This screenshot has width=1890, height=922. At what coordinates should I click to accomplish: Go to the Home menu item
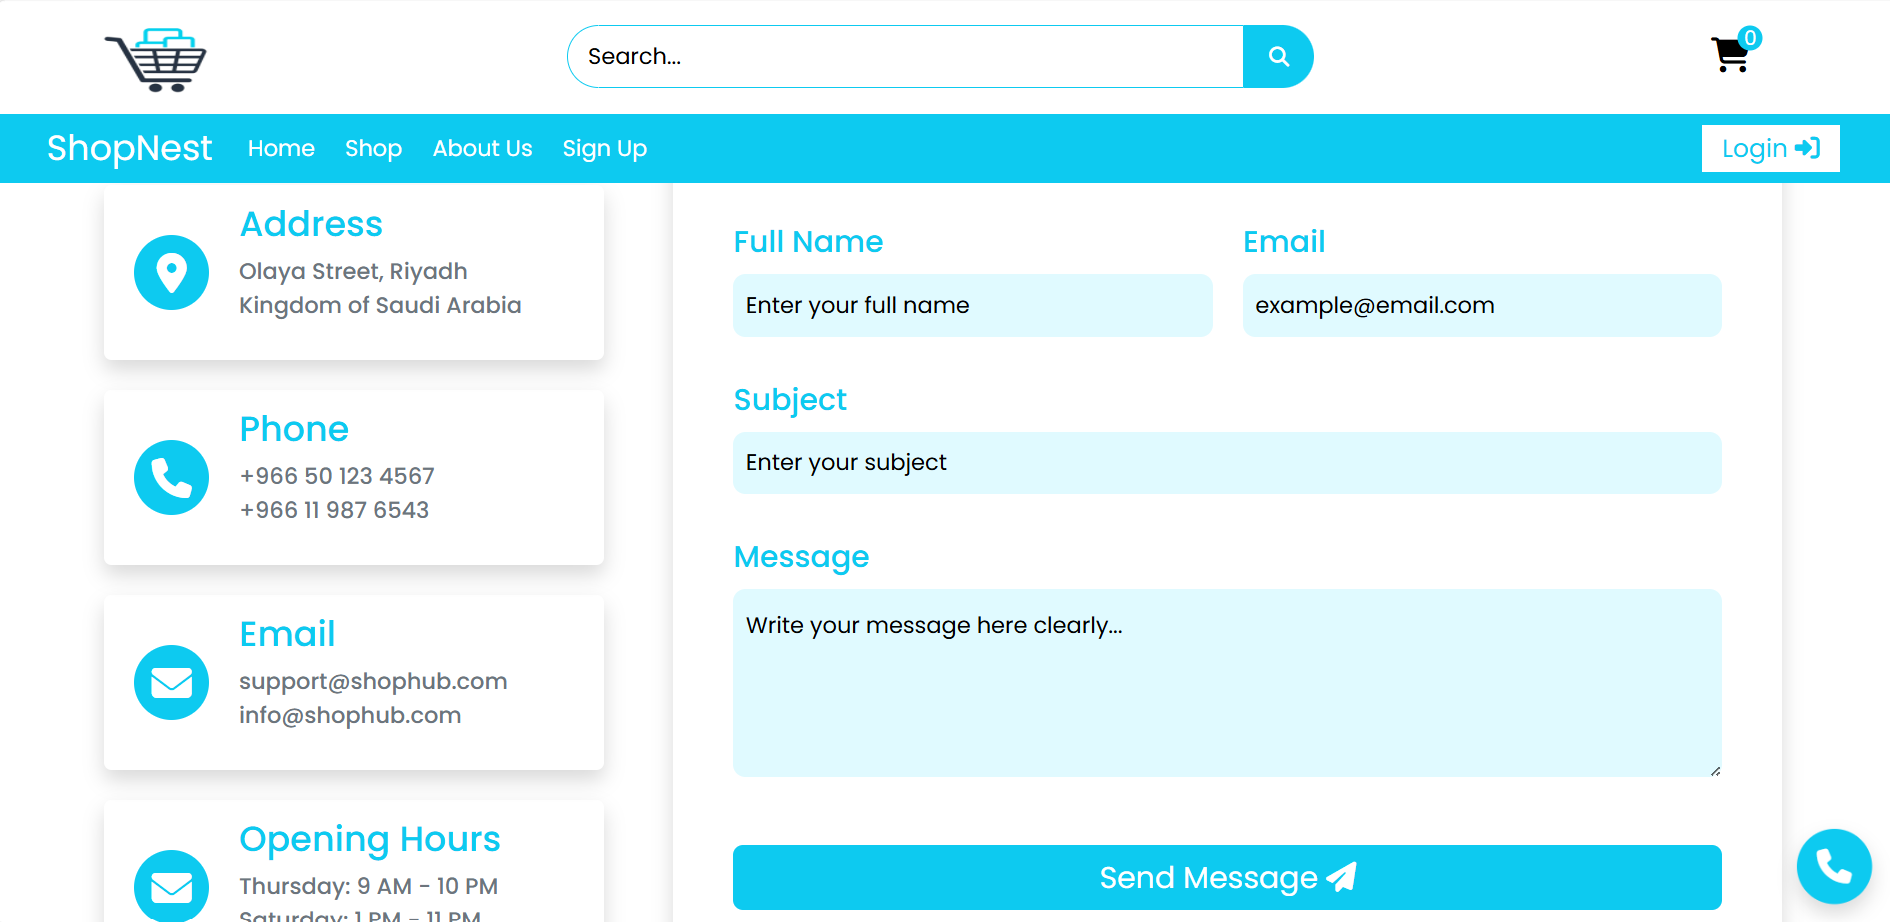pyautogui.click(x=281, y=149)
